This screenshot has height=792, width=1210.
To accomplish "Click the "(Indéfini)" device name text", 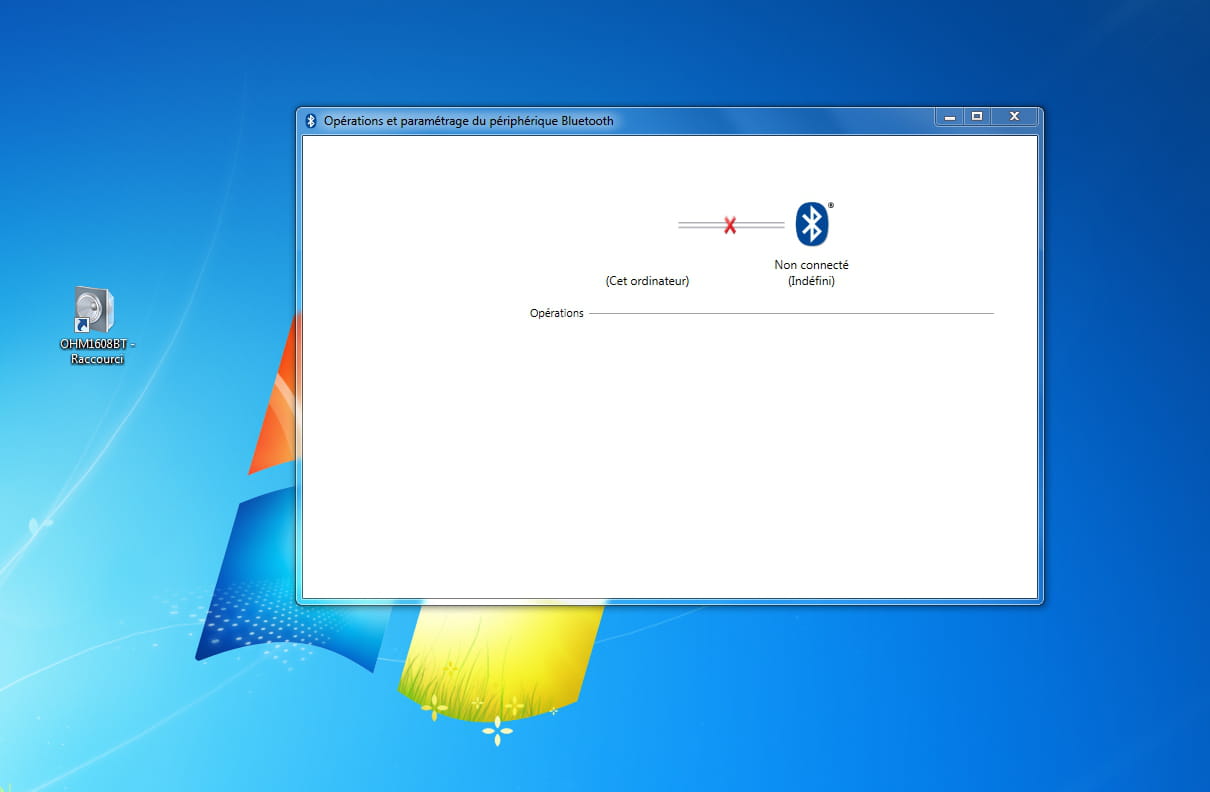I will [811, 281].
